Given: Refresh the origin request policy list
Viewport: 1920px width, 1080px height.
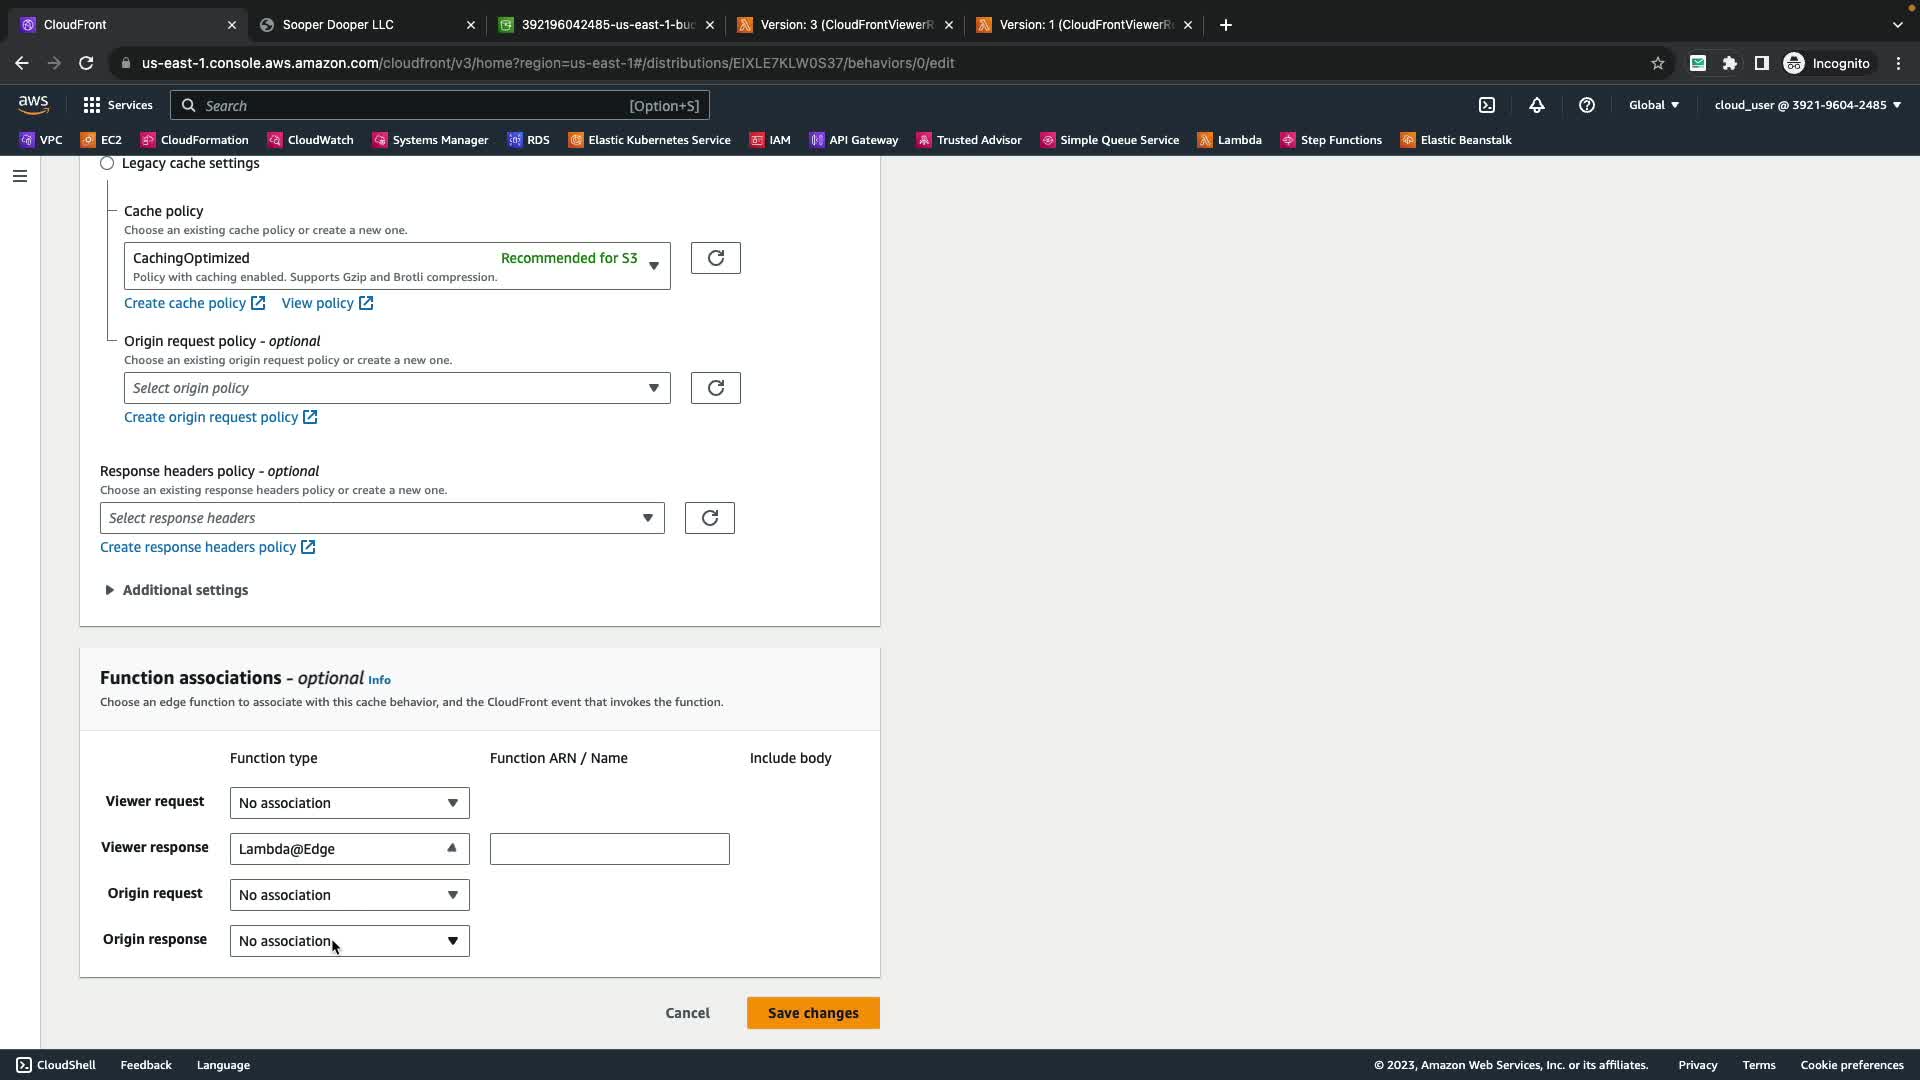Looking at the screenshot, I should (715, 388).
